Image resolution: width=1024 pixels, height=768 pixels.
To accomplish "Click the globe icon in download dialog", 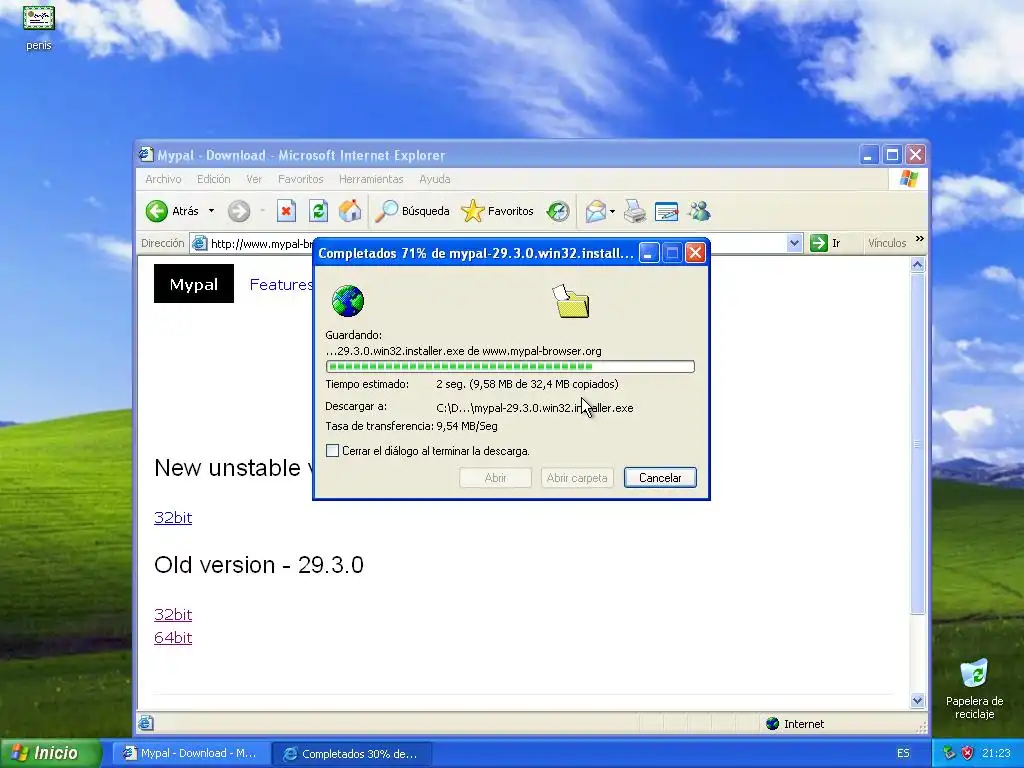I will (347, 301).
